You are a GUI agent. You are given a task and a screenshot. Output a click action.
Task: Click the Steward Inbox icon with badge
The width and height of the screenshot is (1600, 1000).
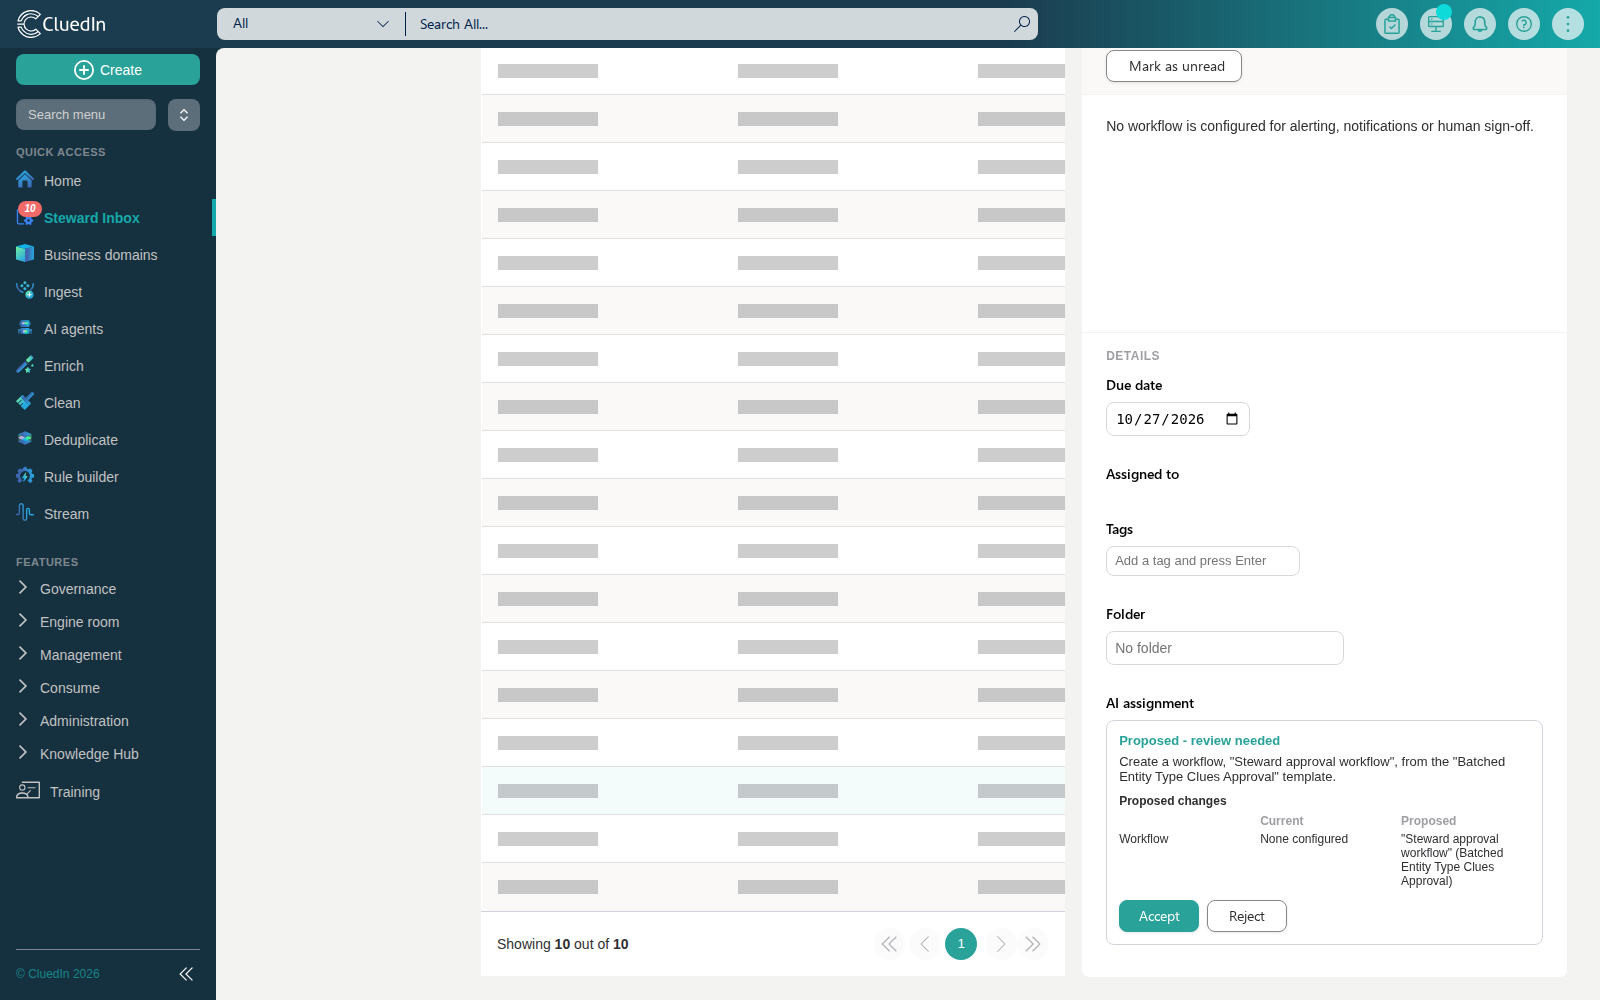pos(26,215)
